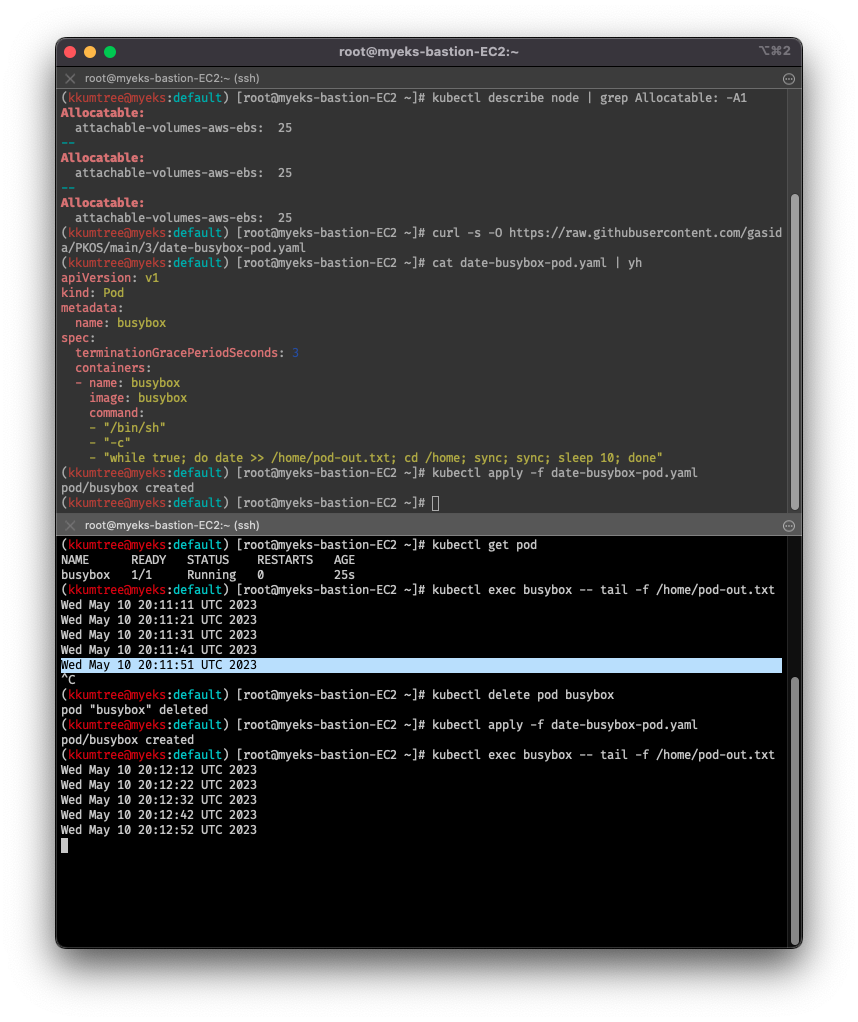
Task: Click the '1/1' ready value
Action: (141, 575)
